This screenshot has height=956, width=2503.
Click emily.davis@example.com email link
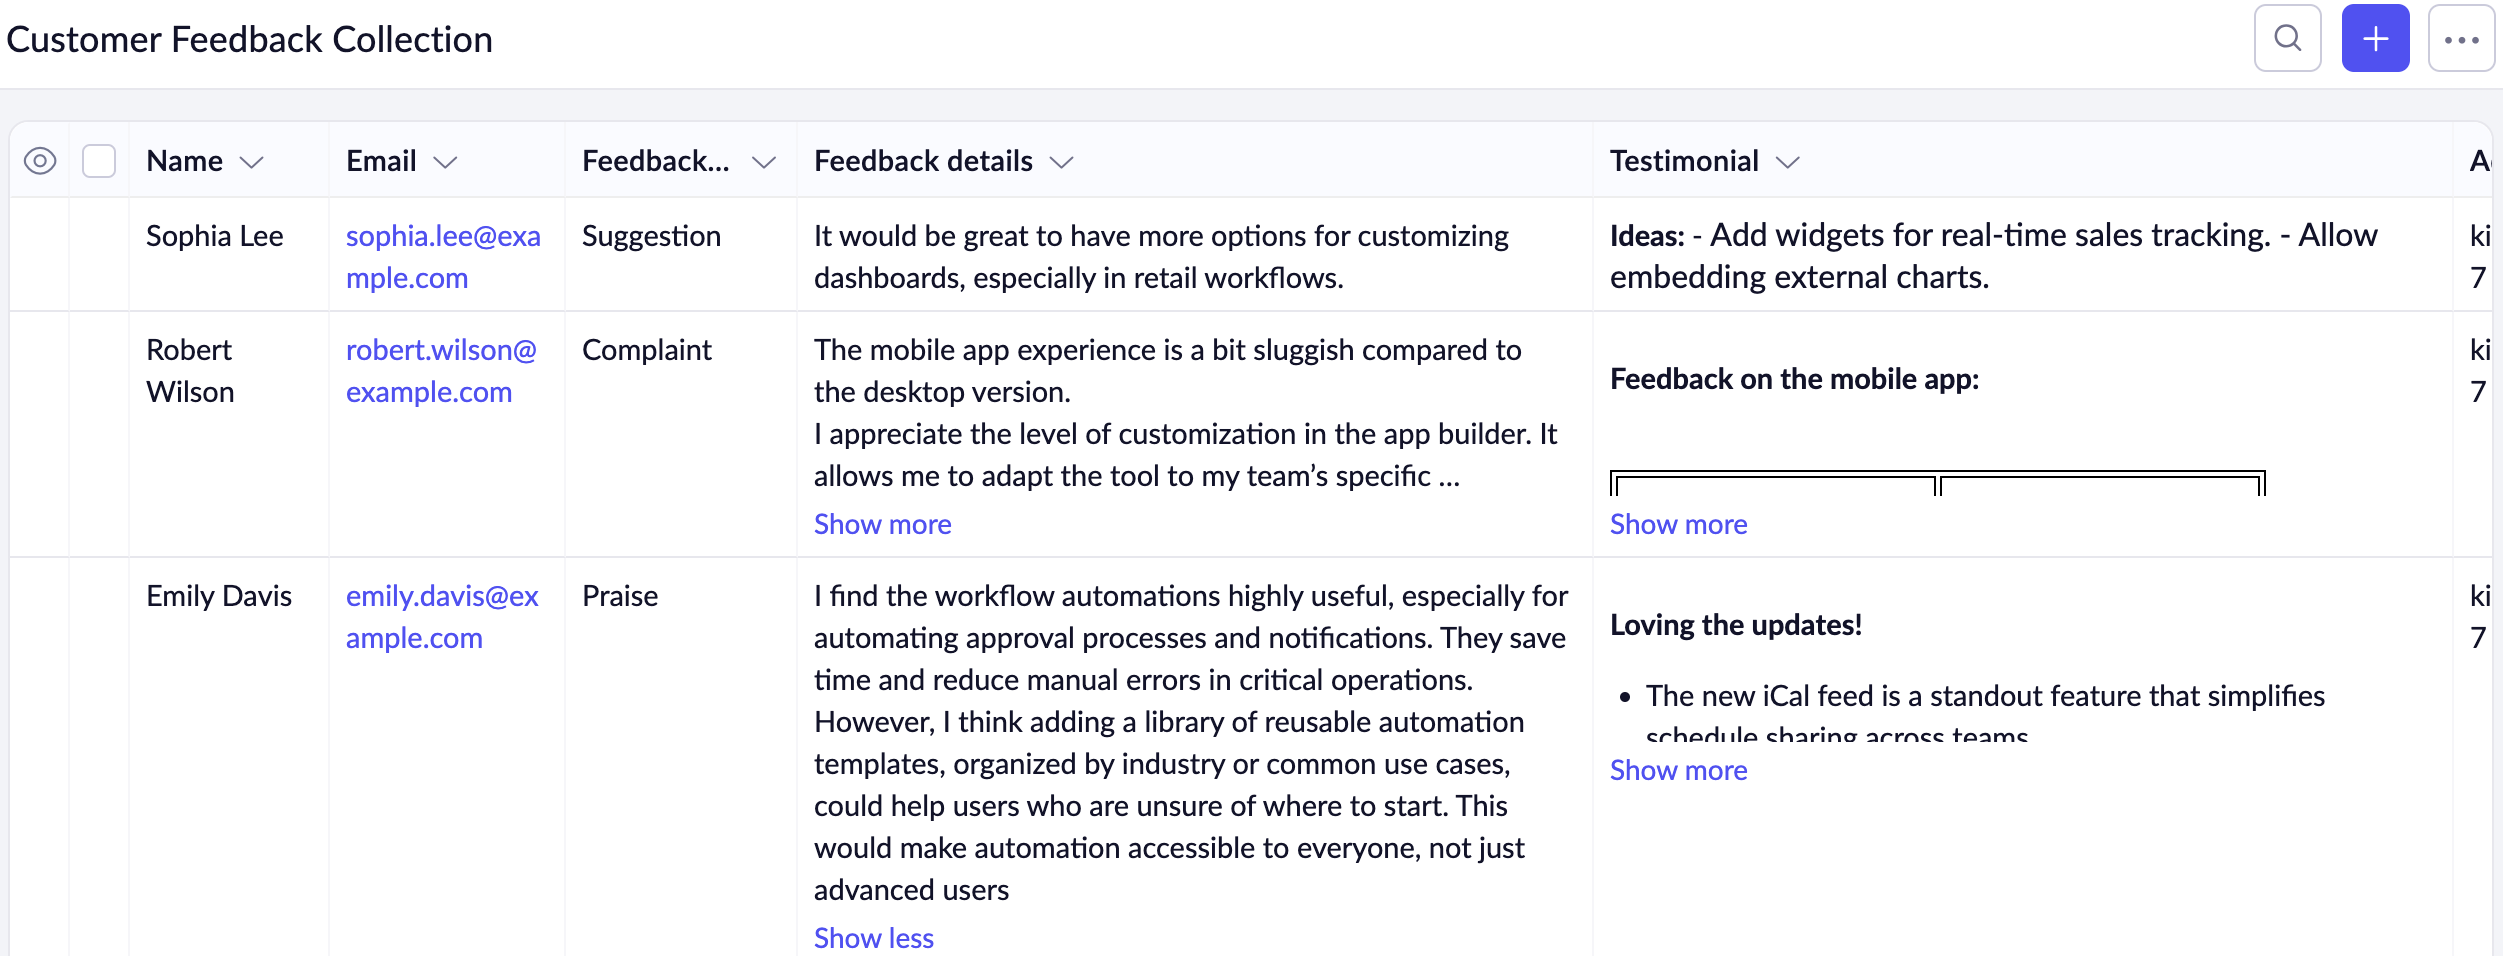(442, 616)
